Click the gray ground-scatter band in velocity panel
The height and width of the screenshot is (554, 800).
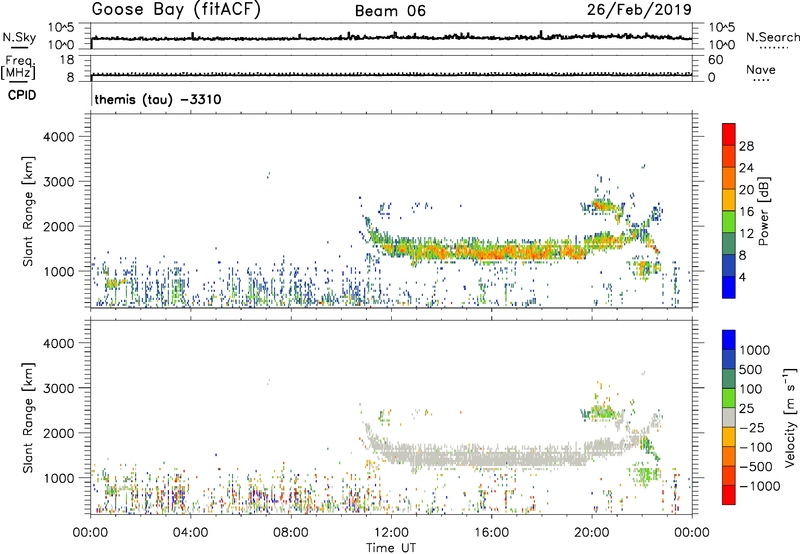coord(485,456)
